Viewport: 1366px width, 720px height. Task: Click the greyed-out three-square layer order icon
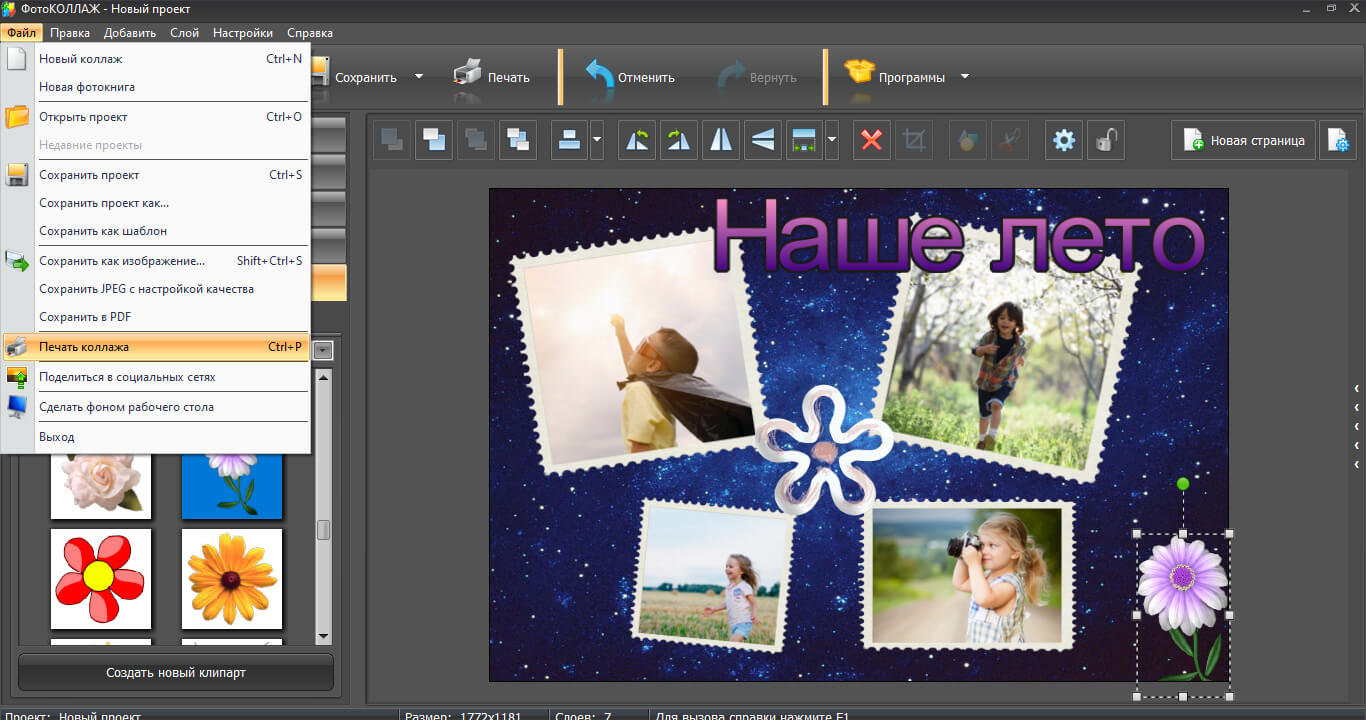[476, 140]
